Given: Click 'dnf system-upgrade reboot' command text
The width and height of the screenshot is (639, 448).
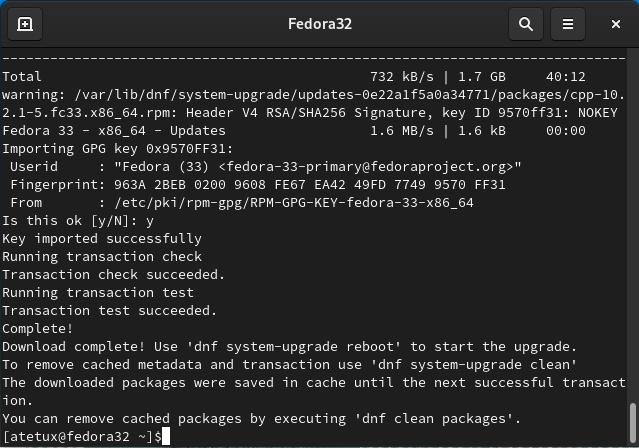Looking at the screenshot, I should pyautogui.click(x=293, y=347).
